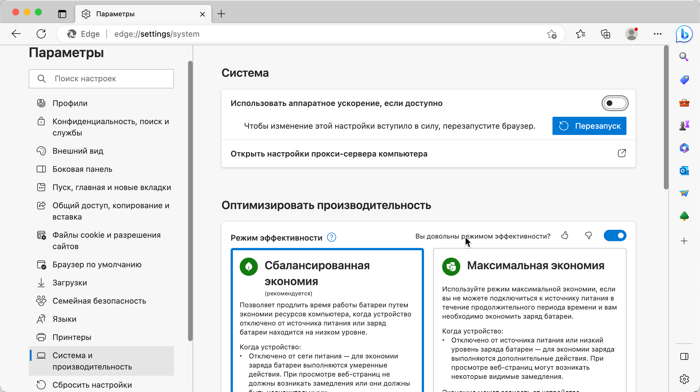Give thumbs up for efficiency mode
The height and width of the screenshot is (392, 700).
(x=565, y=235)
